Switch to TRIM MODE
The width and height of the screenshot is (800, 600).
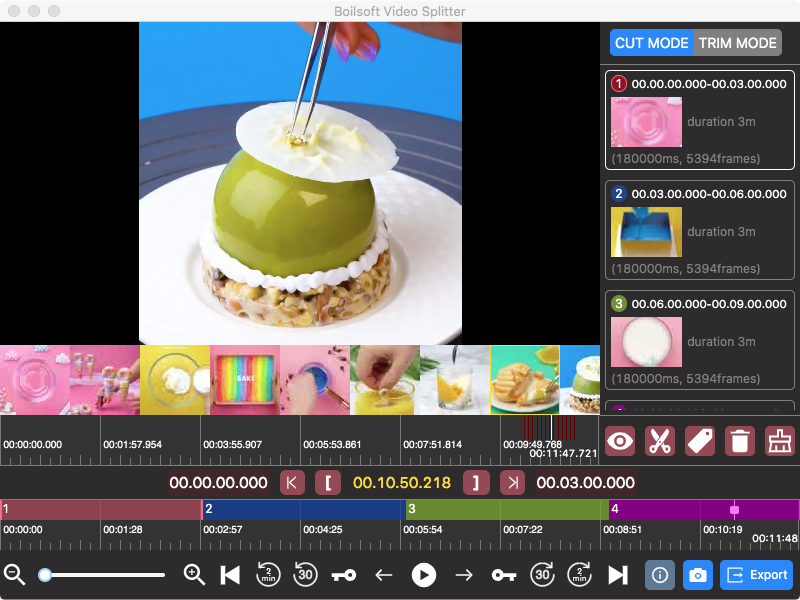[x=737, y=43]
